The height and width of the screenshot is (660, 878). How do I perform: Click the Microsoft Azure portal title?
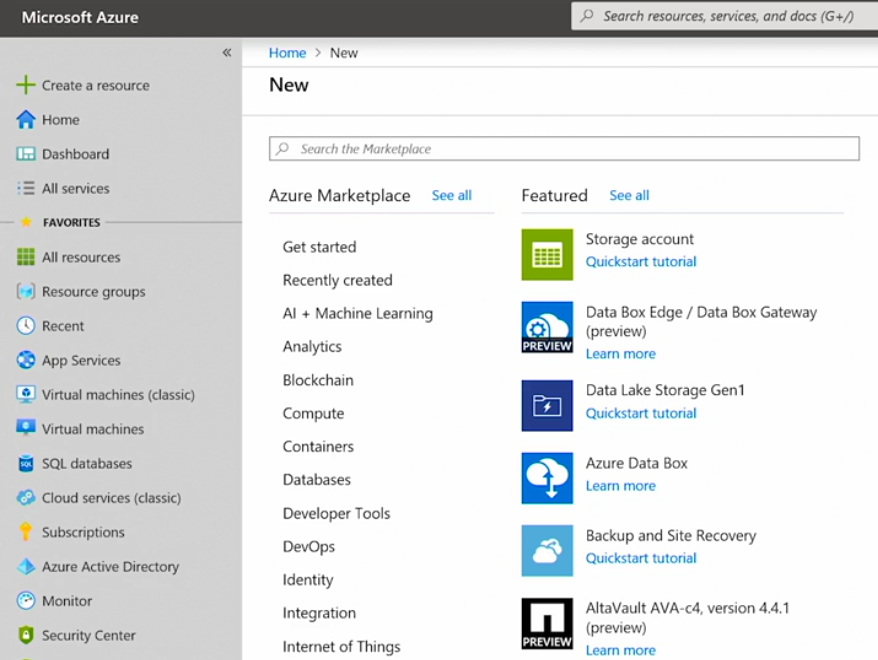tap(80, 17)
